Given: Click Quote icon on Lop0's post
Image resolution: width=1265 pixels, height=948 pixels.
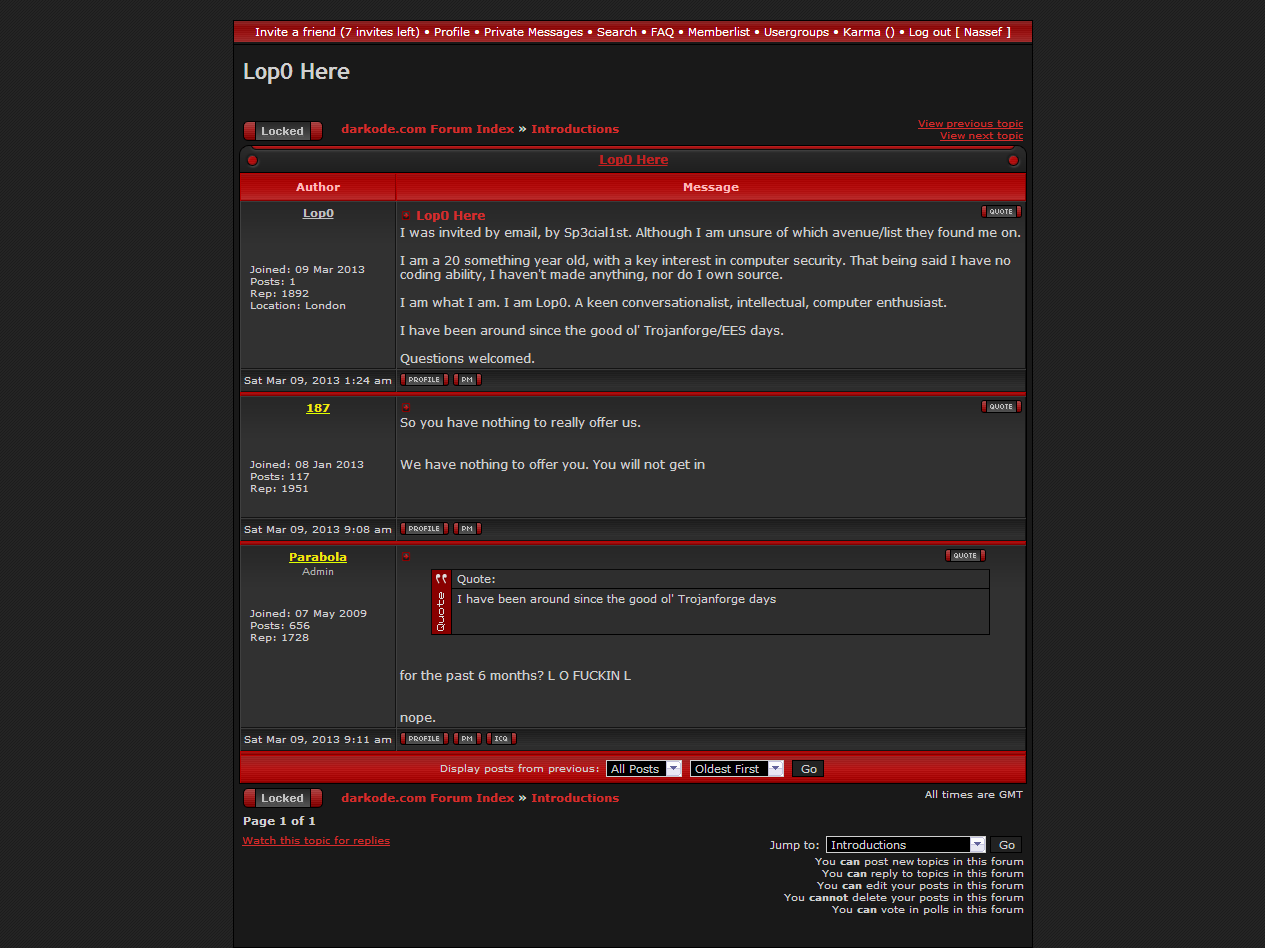Looking at the screenshot, I should coord(1001,212).
